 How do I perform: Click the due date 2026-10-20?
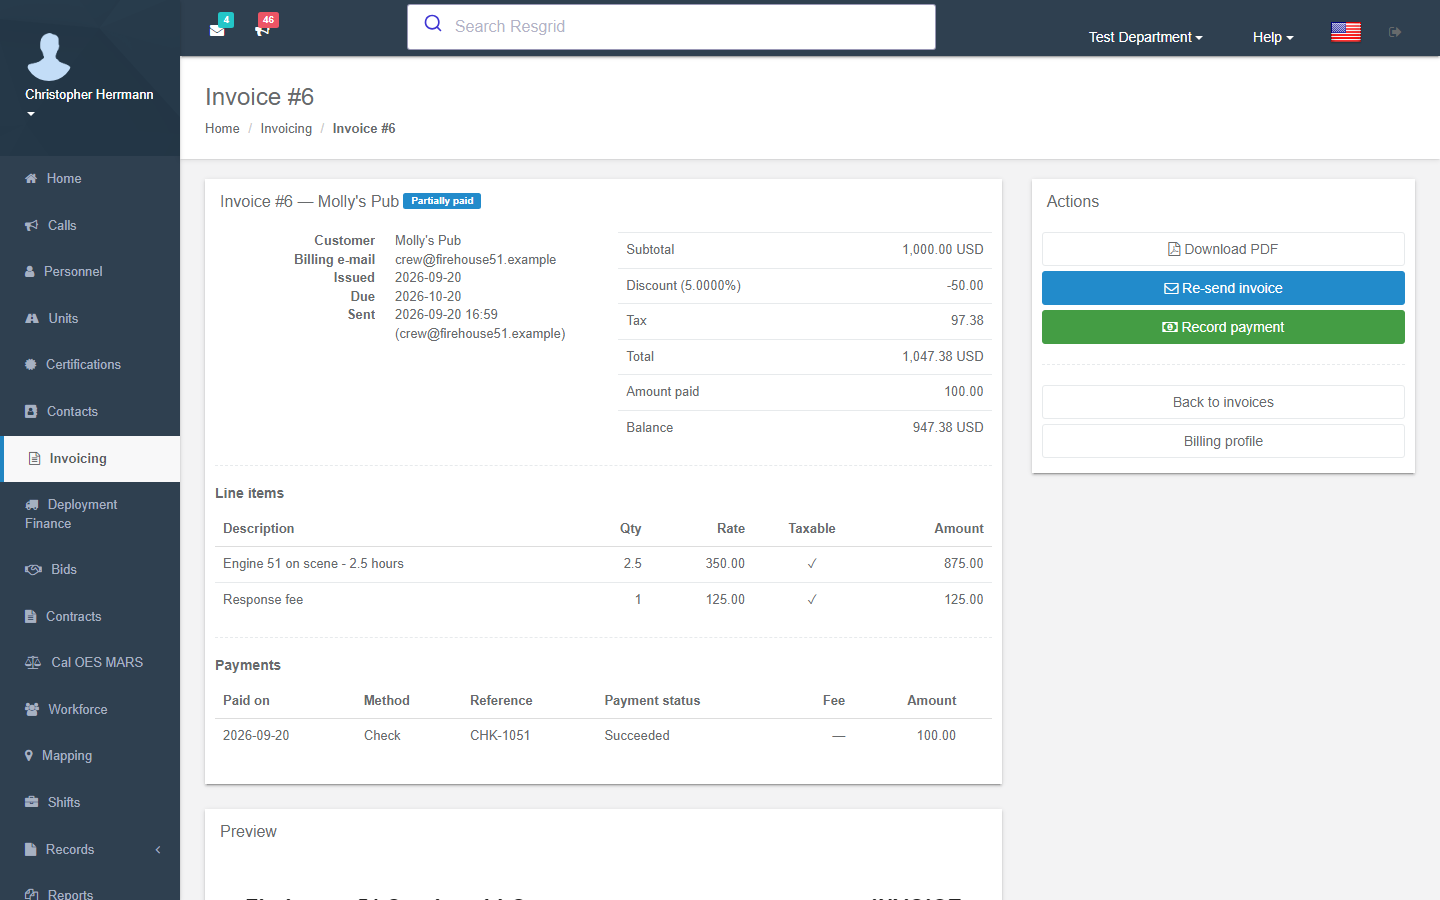coord(428,297)
